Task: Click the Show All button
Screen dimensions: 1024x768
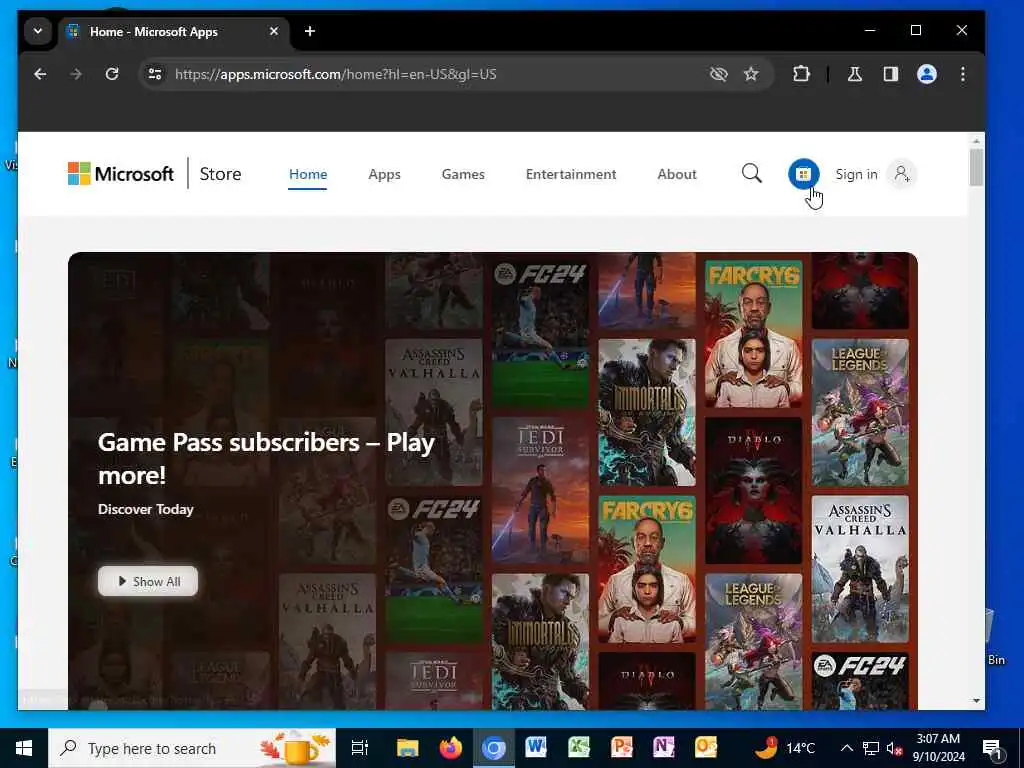Action: click(148, 581)
